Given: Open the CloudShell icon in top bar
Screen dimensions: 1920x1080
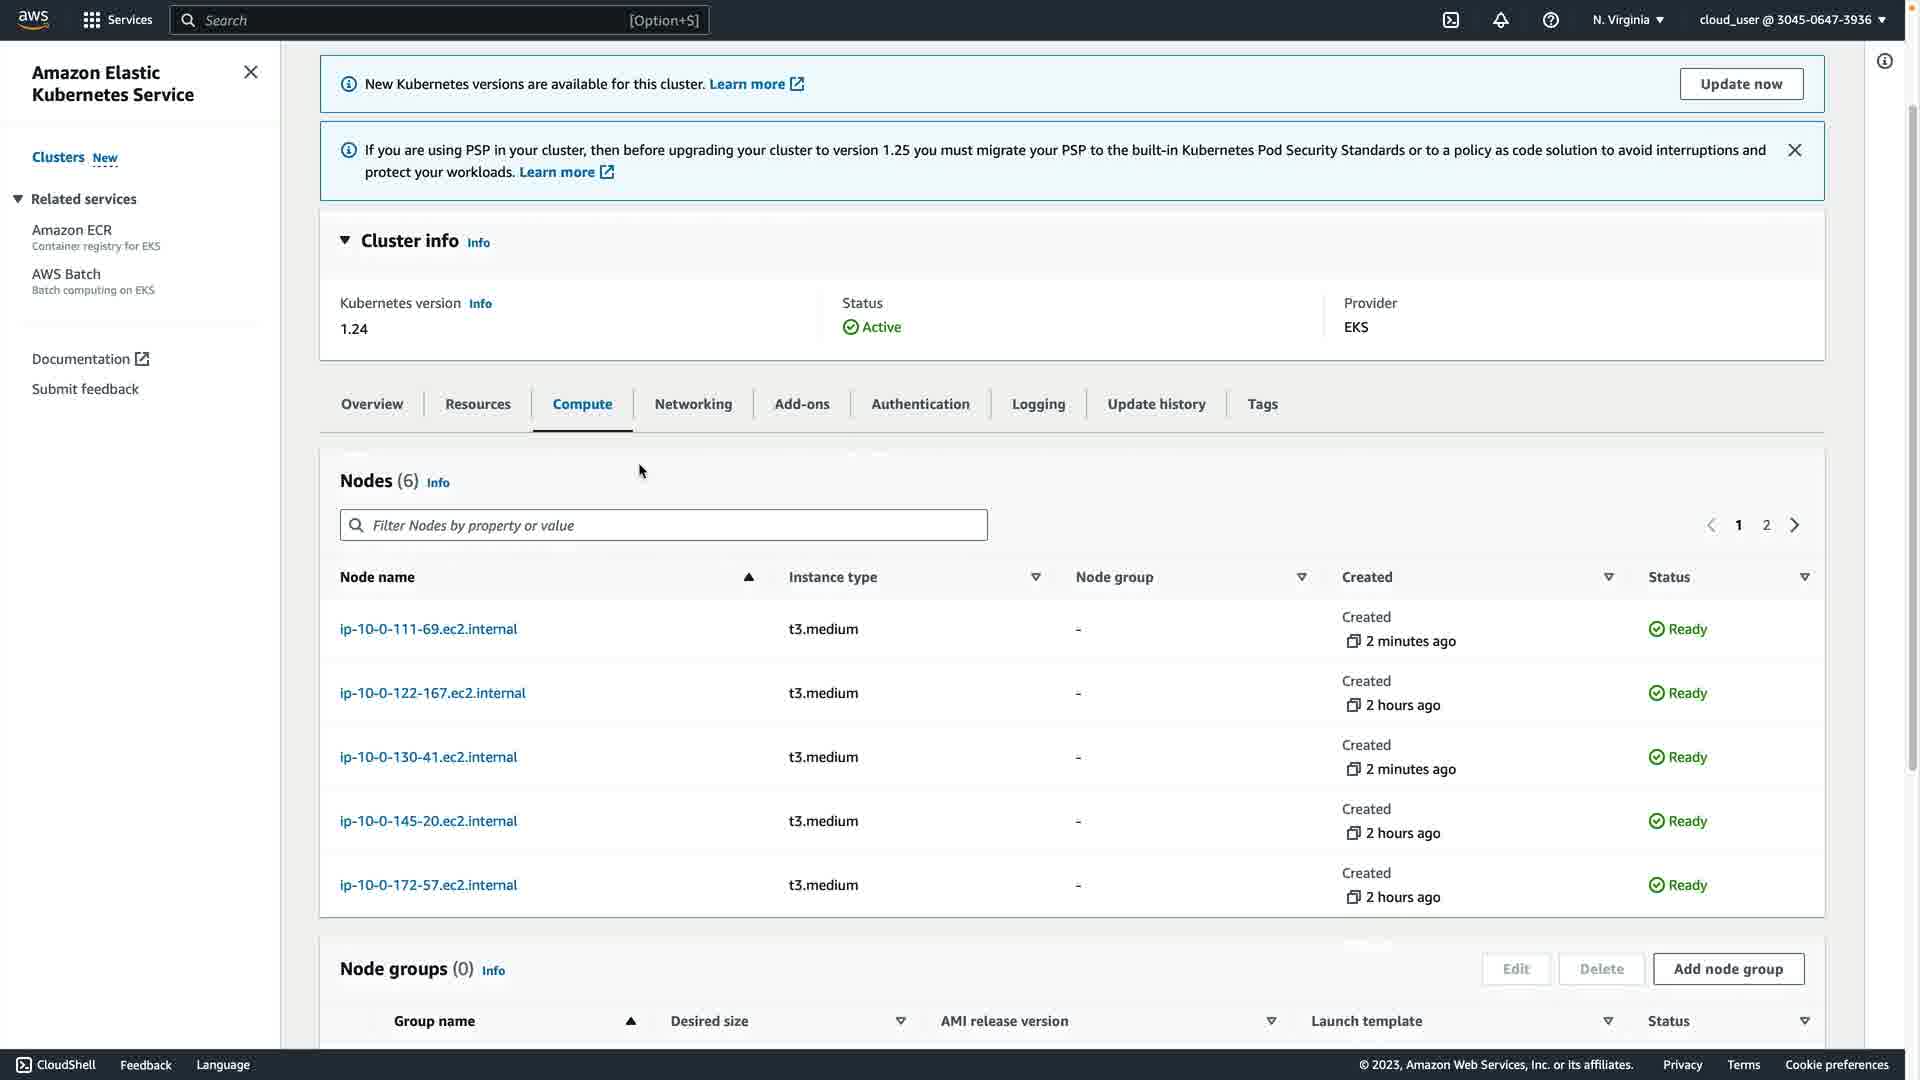Looking at the screenshot, I should point(1451,20).
